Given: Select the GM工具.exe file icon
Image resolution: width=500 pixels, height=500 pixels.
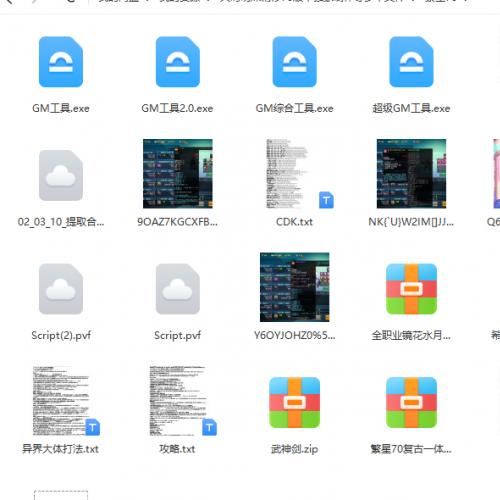Looking at the screenshot, I should pos(61,62).
